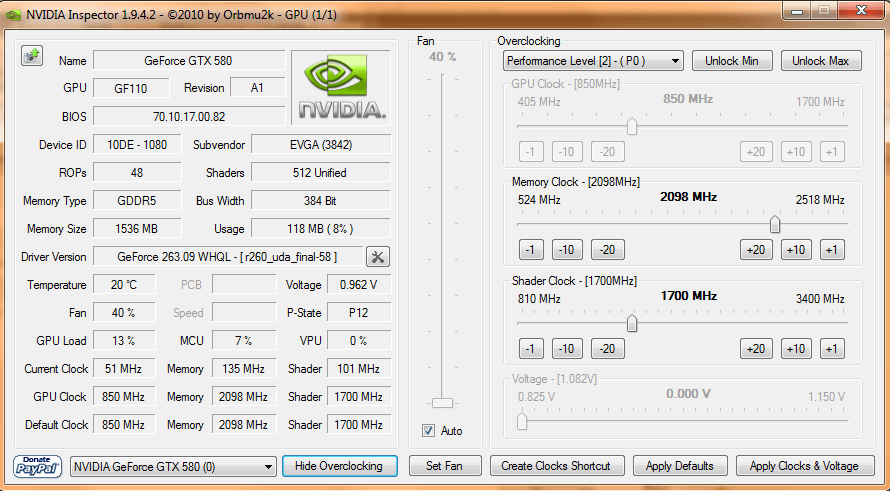This screenshot has height=491, width=890.
Task: Increase Shader Clock by 1 MHz
Action: point(832,349)
